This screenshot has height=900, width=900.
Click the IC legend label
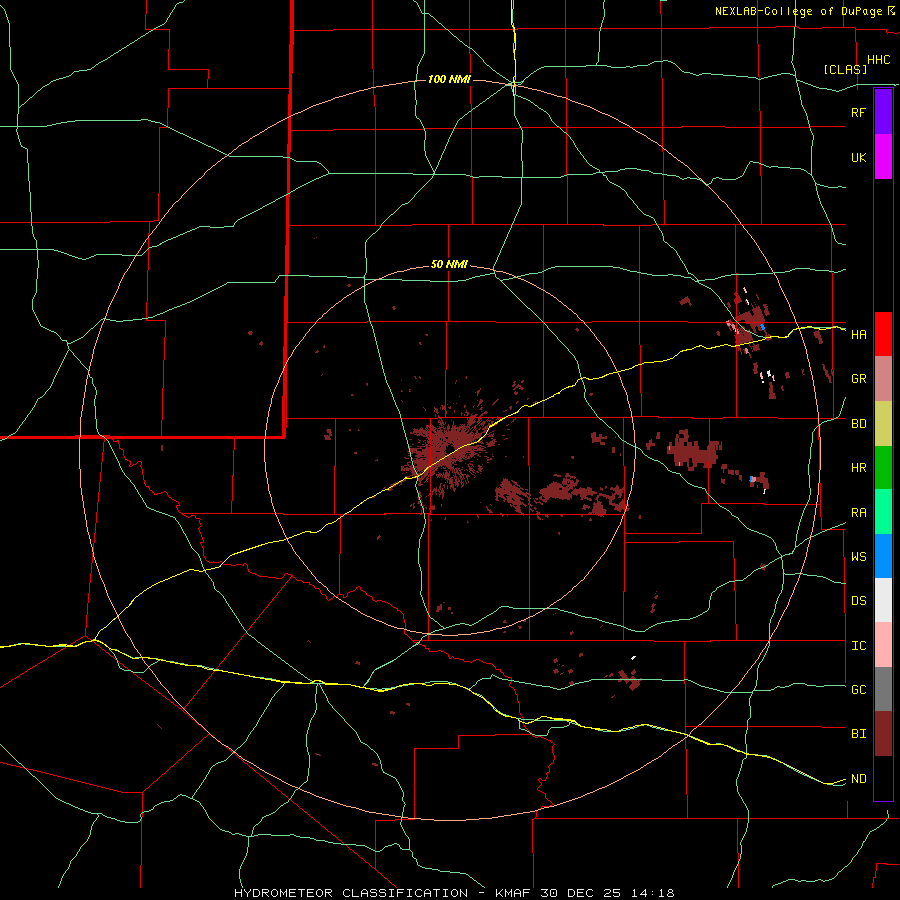point(858,646)
